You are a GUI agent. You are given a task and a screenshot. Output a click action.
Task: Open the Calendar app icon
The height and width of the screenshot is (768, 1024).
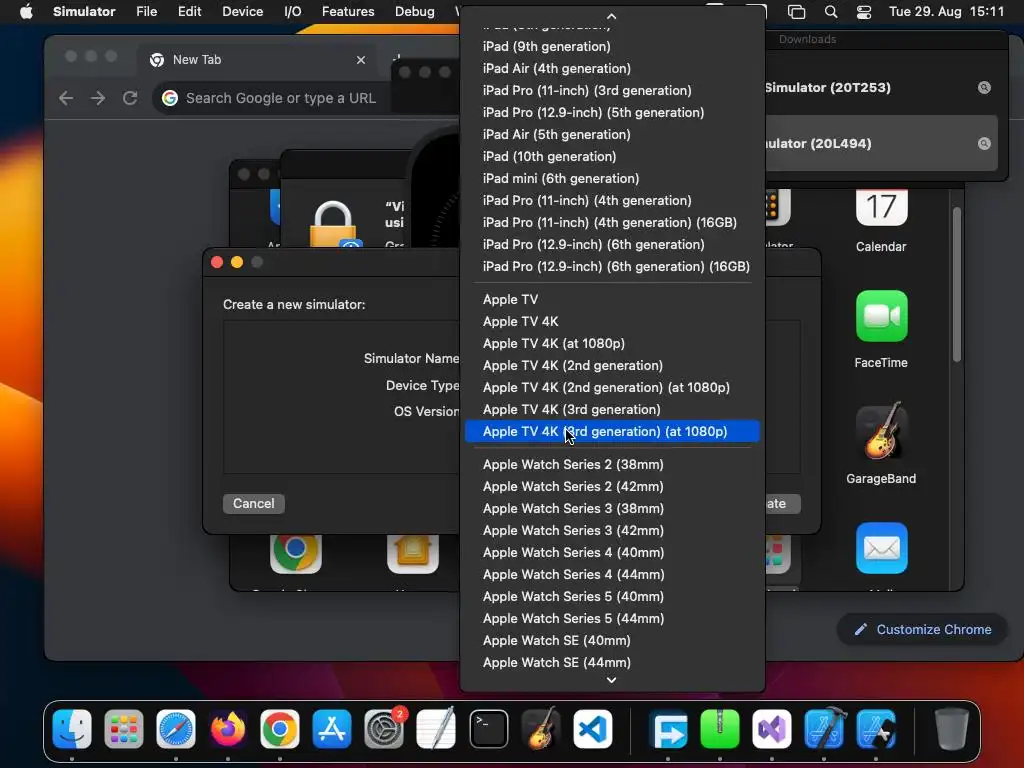click(881, 209)
